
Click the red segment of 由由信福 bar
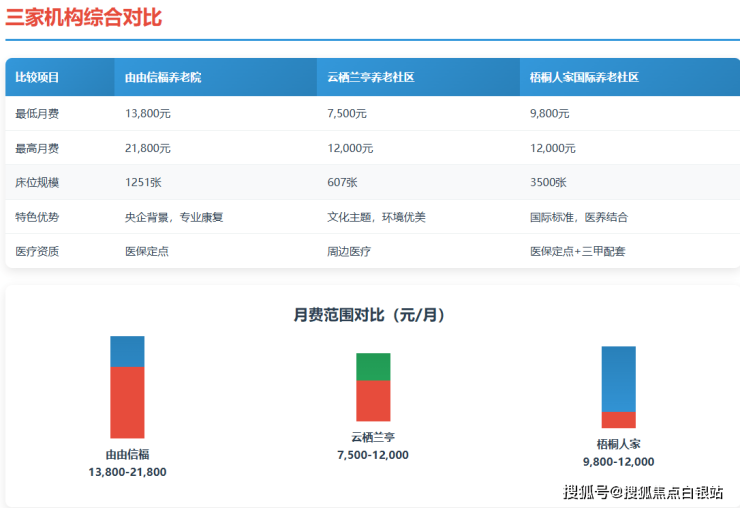coord(127,402)
